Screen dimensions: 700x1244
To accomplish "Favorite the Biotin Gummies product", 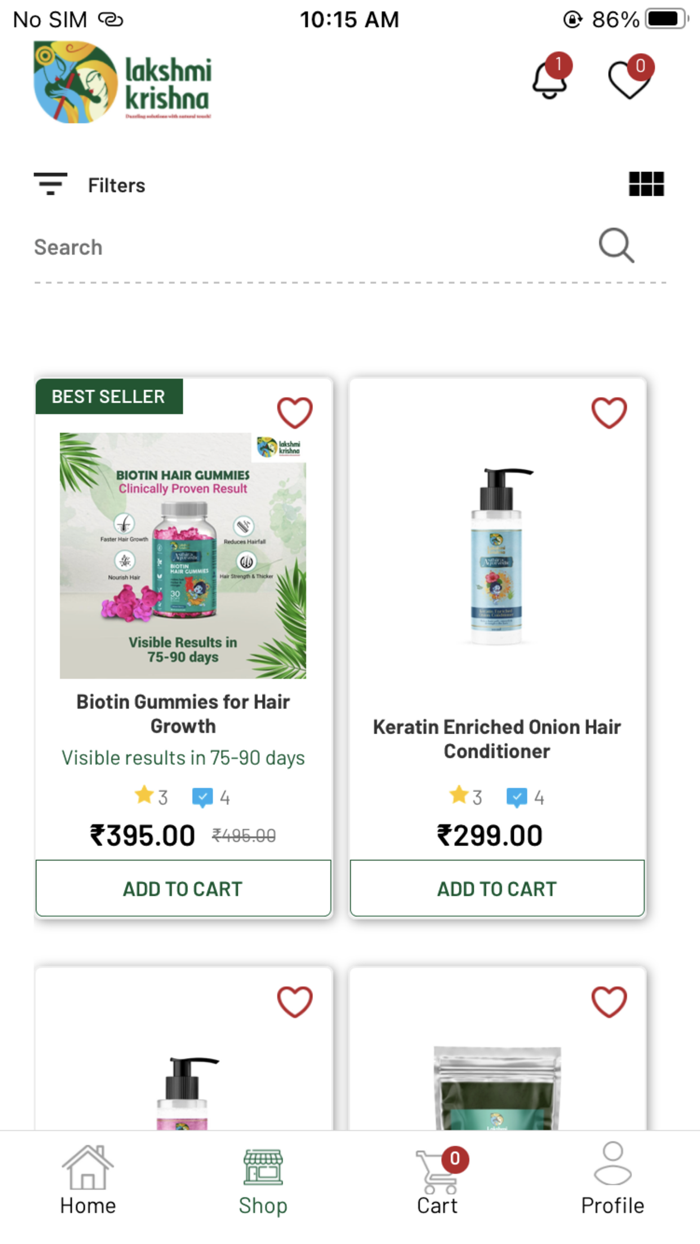I will click(x=295, y=412).
